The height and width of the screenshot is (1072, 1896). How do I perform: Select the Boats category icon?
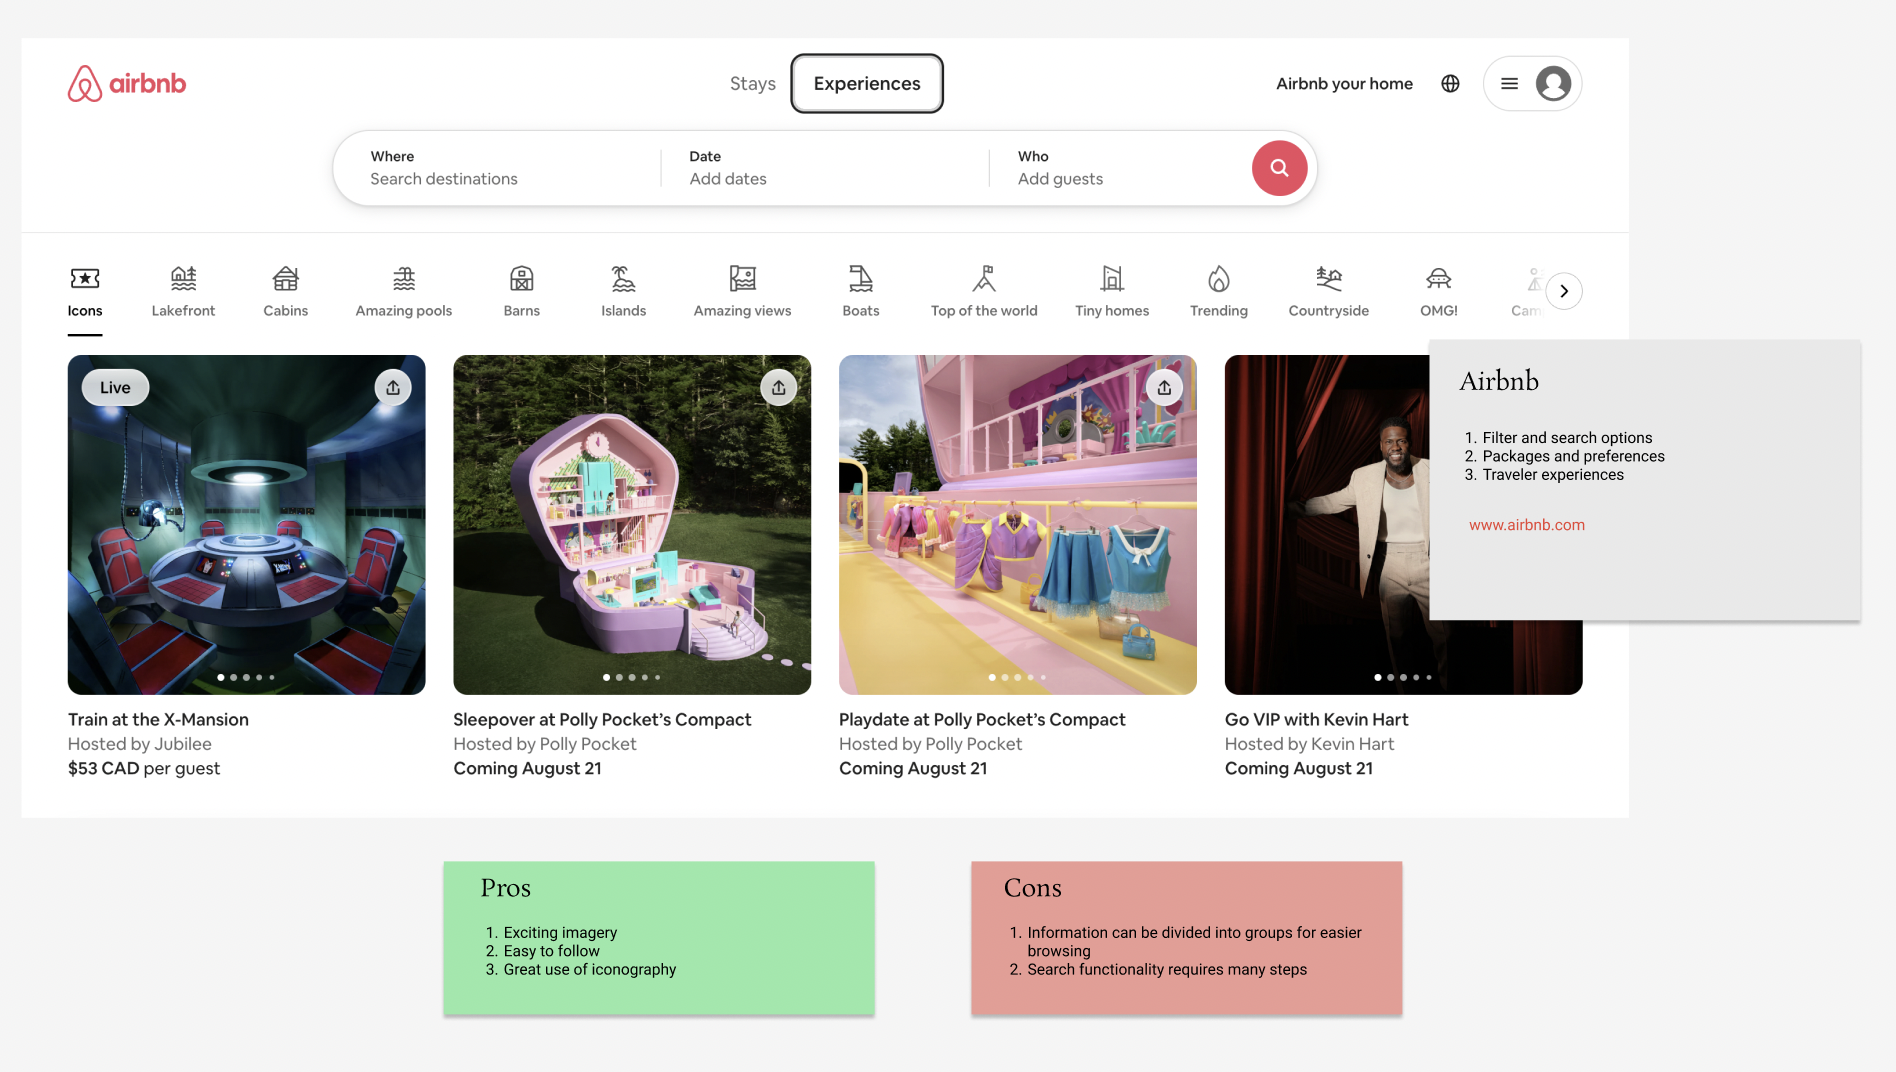[x=861, y=278]
